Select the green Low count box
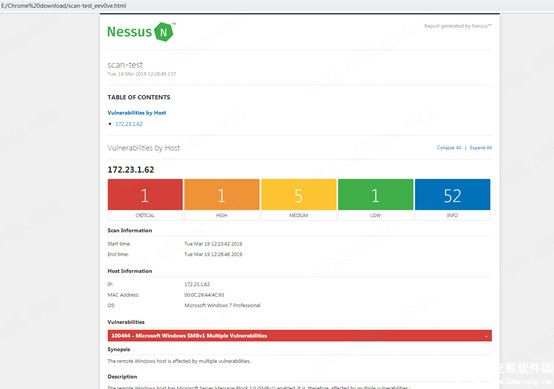The height and width of the screenshot is (389, 554). pos(375,194)
